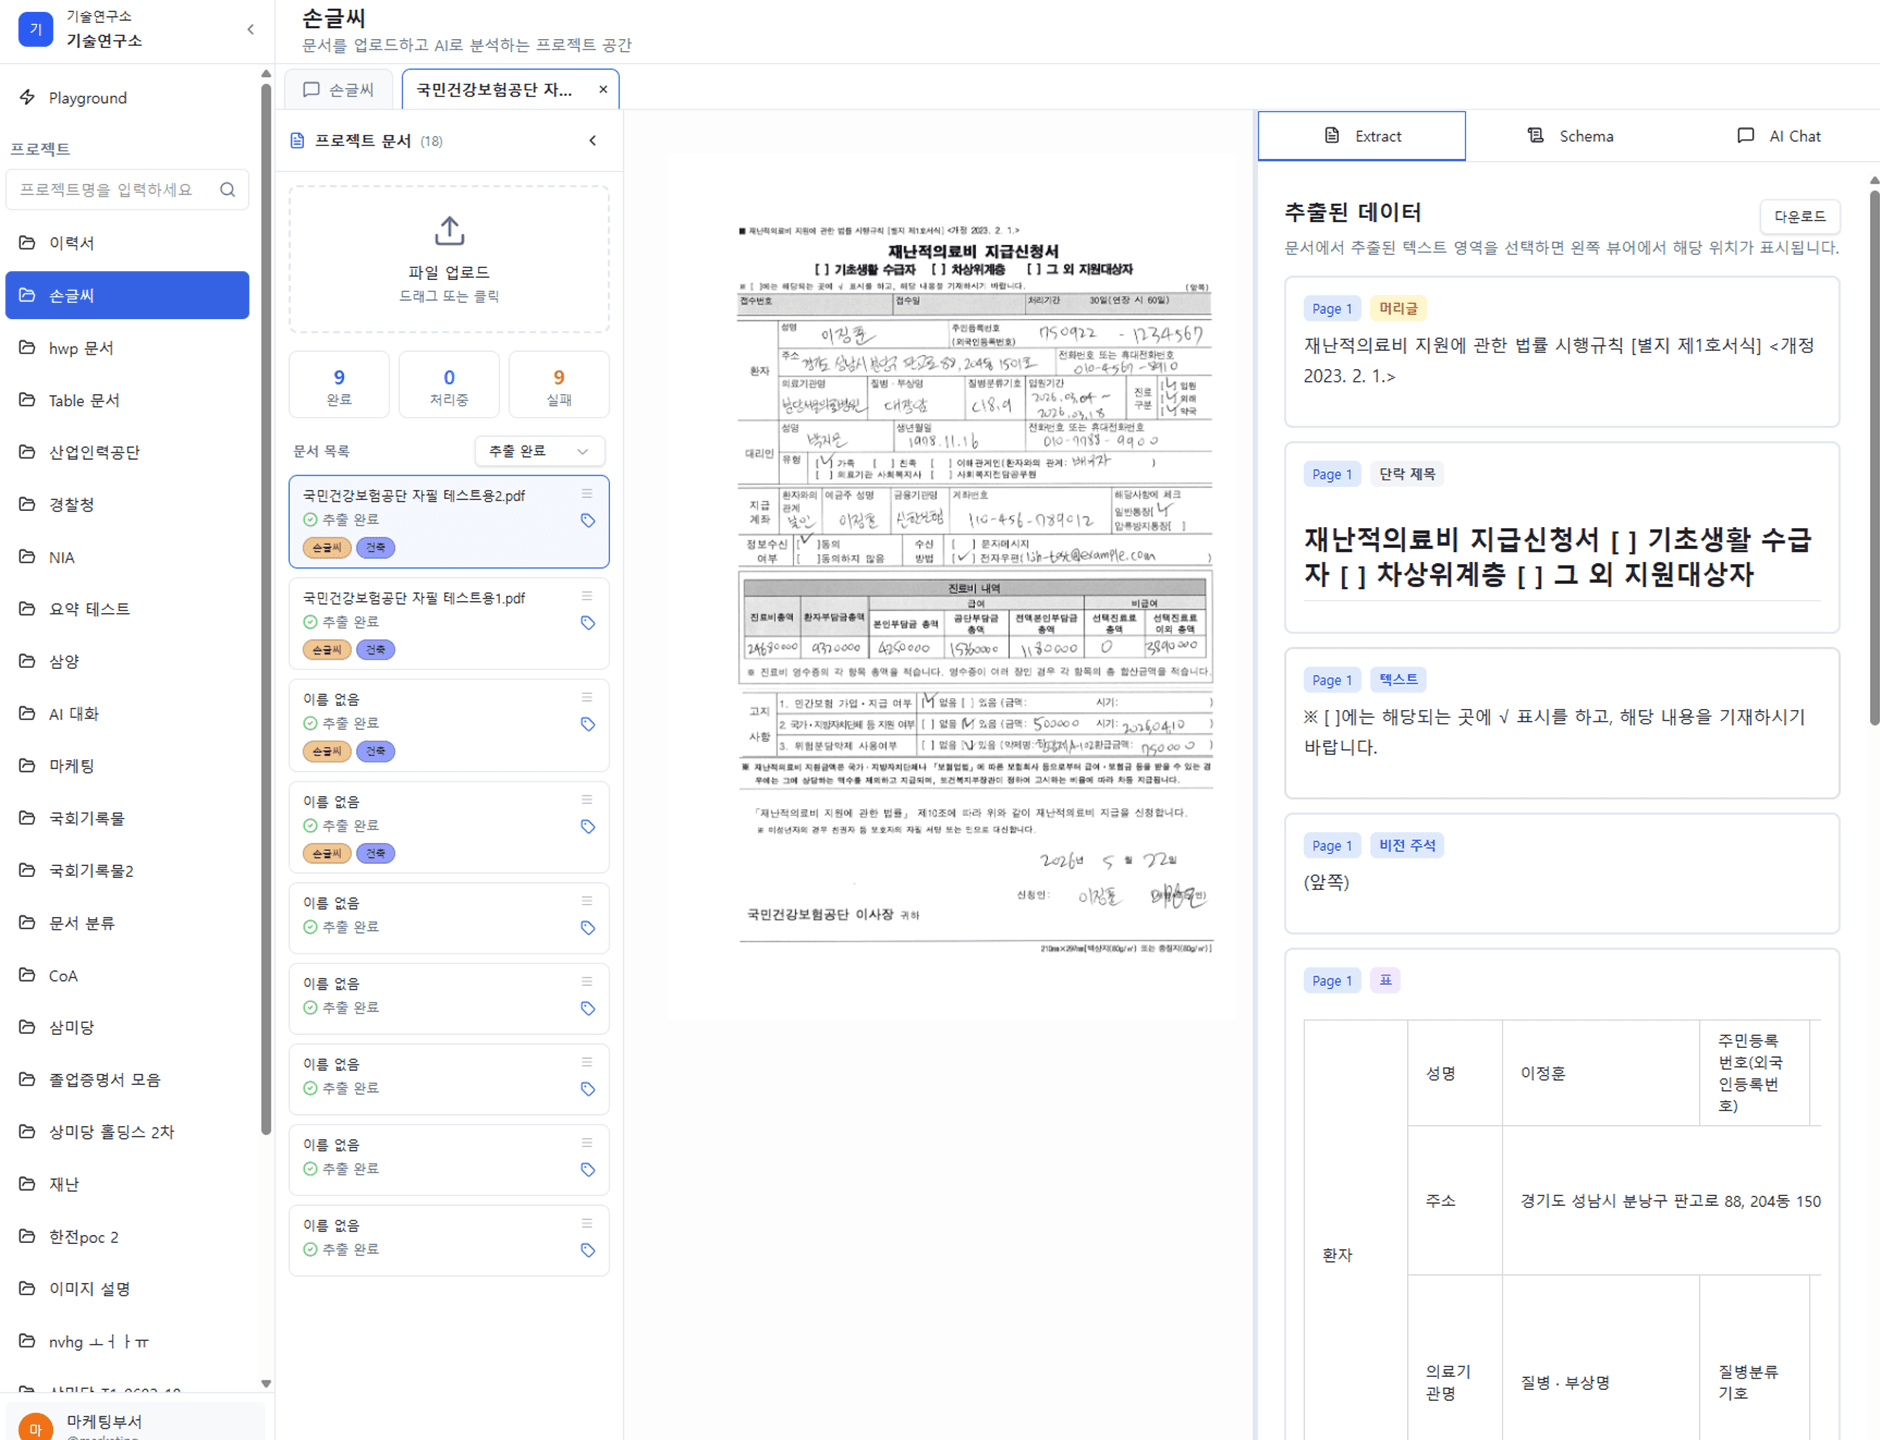Viewport: 1880px width, 1440px height.
Task: Close the 국민건강보험공단 document tab
Action: coord(603,89)
